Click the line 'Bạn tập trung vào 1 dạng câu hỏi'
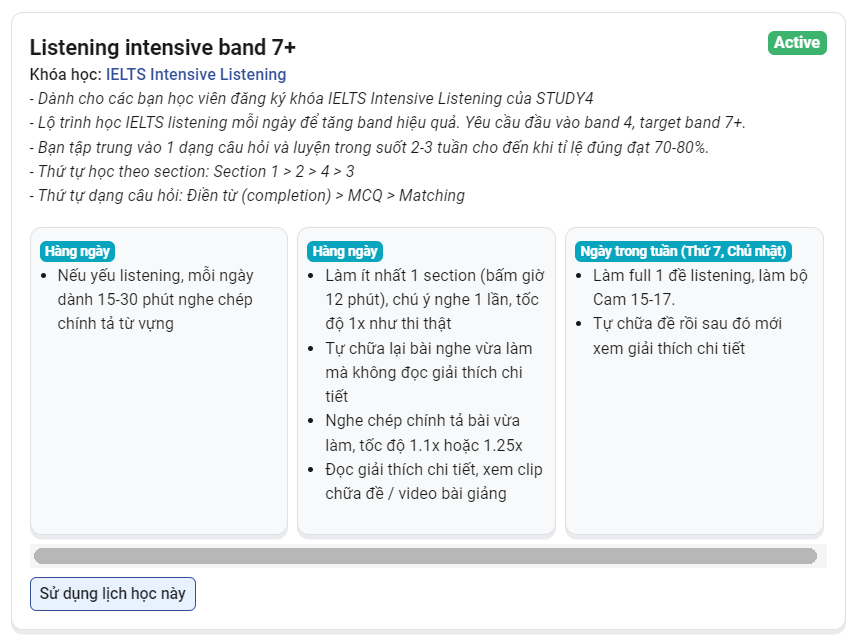This screenshot has height=642, width=857. tap(369, 147)
